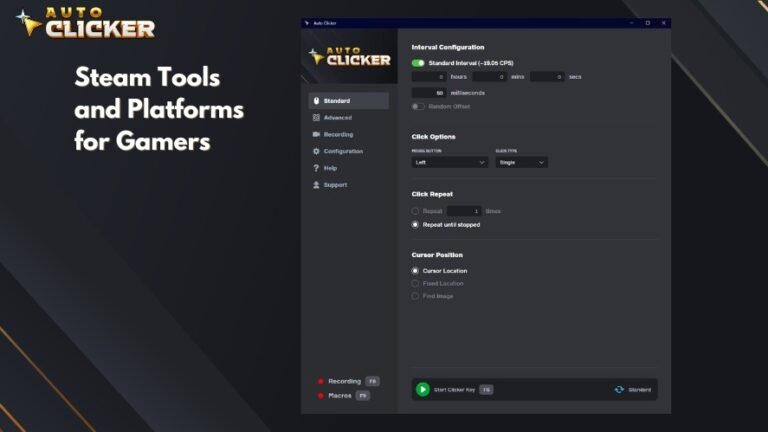Click the repeat times number field

pyautogui.click(x=464, y=211)
